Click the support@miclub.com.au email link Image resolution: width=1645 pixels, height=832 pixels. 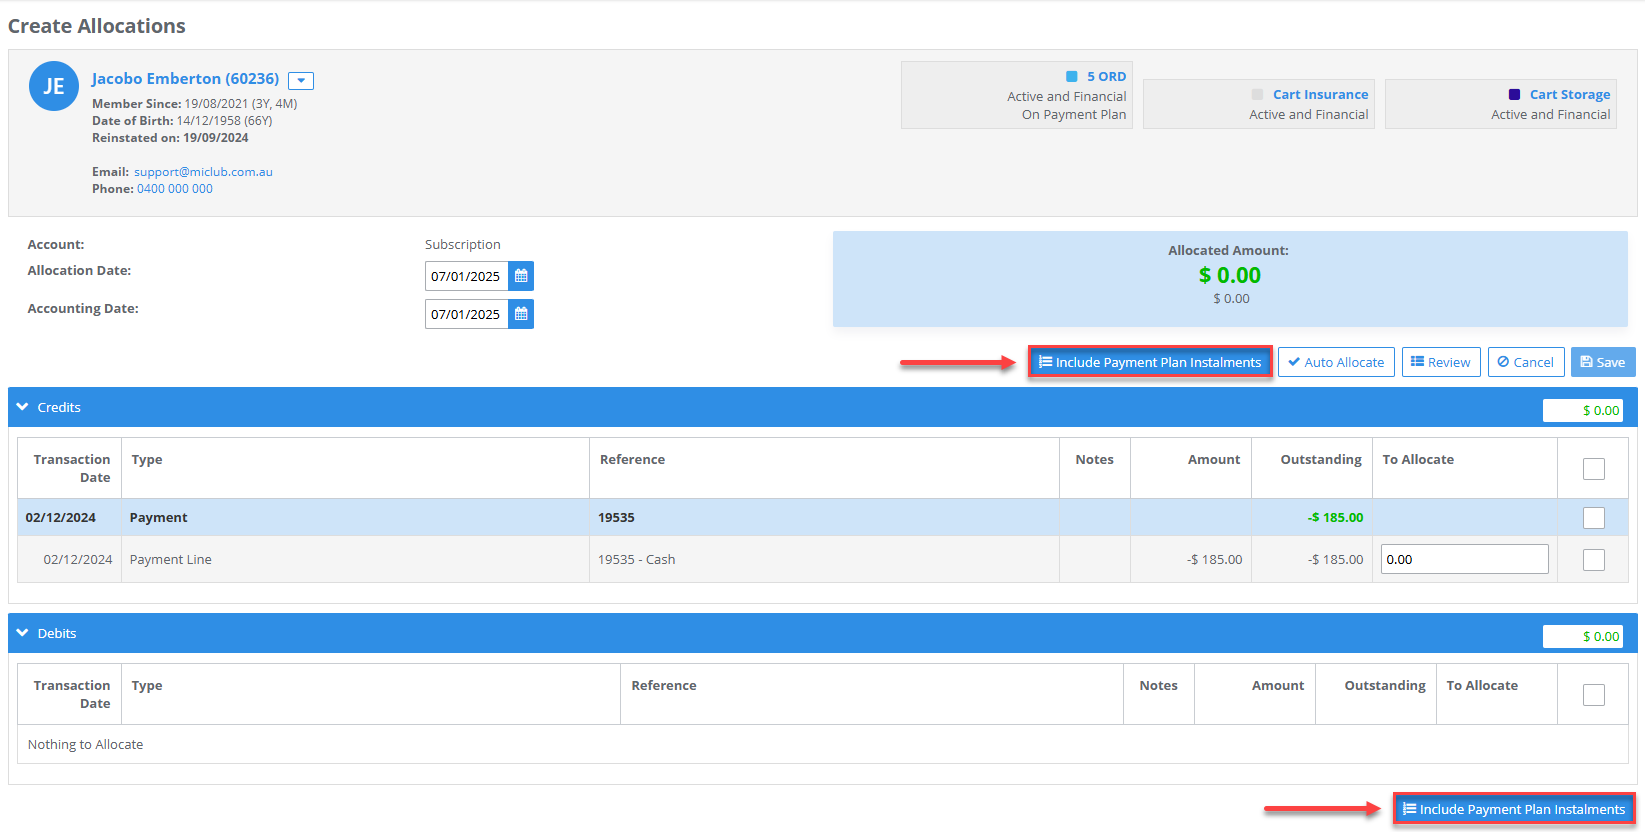tap(203, 172)
